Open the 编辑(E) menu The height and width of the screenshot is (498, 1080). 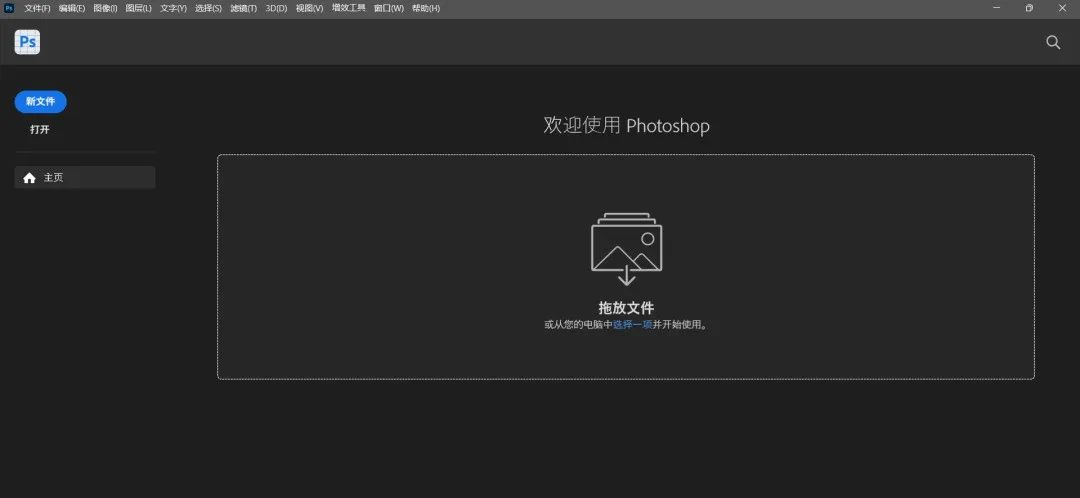coord(72,8)
